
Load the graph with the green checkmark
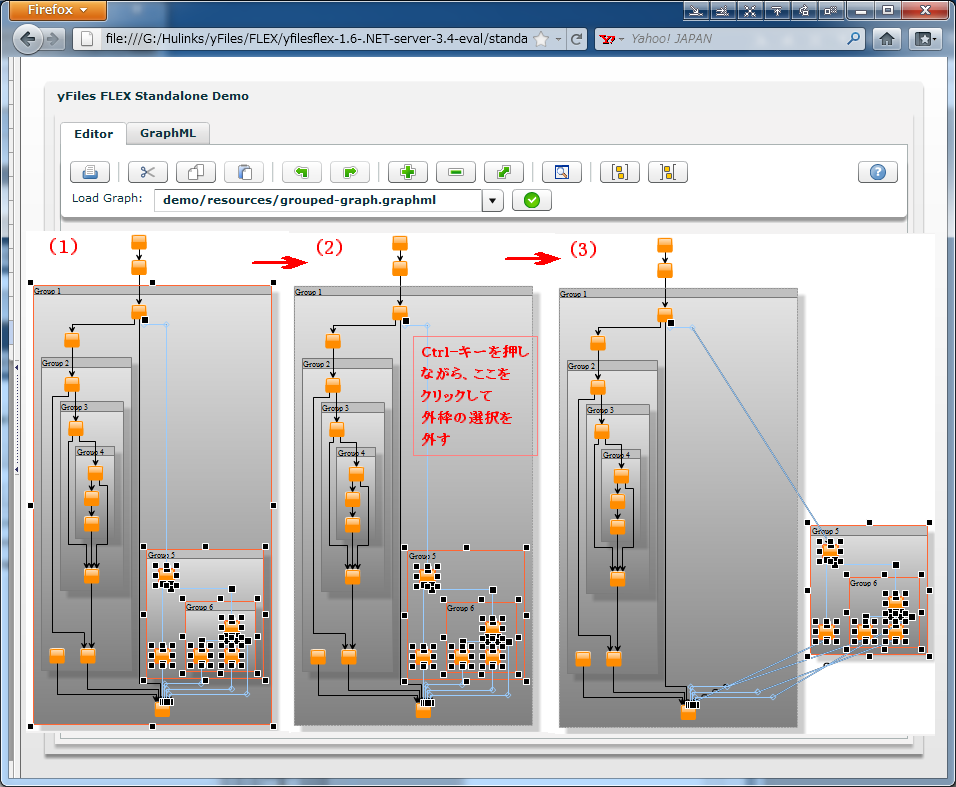[x=532, y=200]
